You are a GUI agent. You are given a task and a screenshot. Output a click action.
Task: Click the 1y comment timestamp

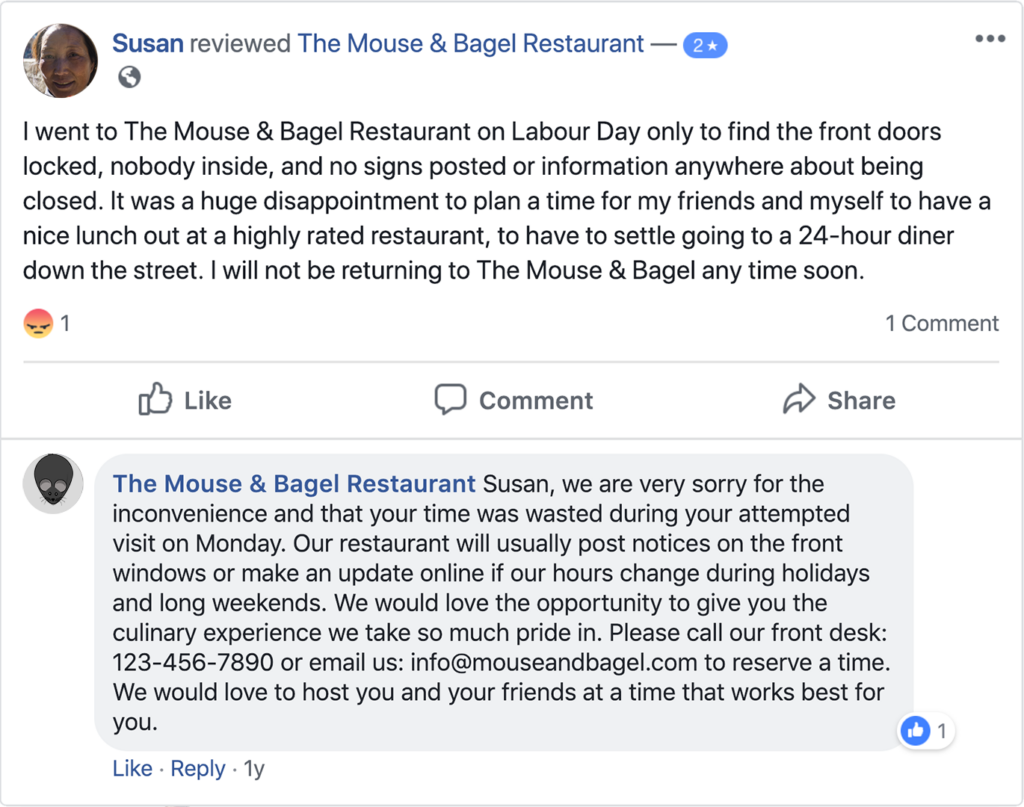(254, 769)
